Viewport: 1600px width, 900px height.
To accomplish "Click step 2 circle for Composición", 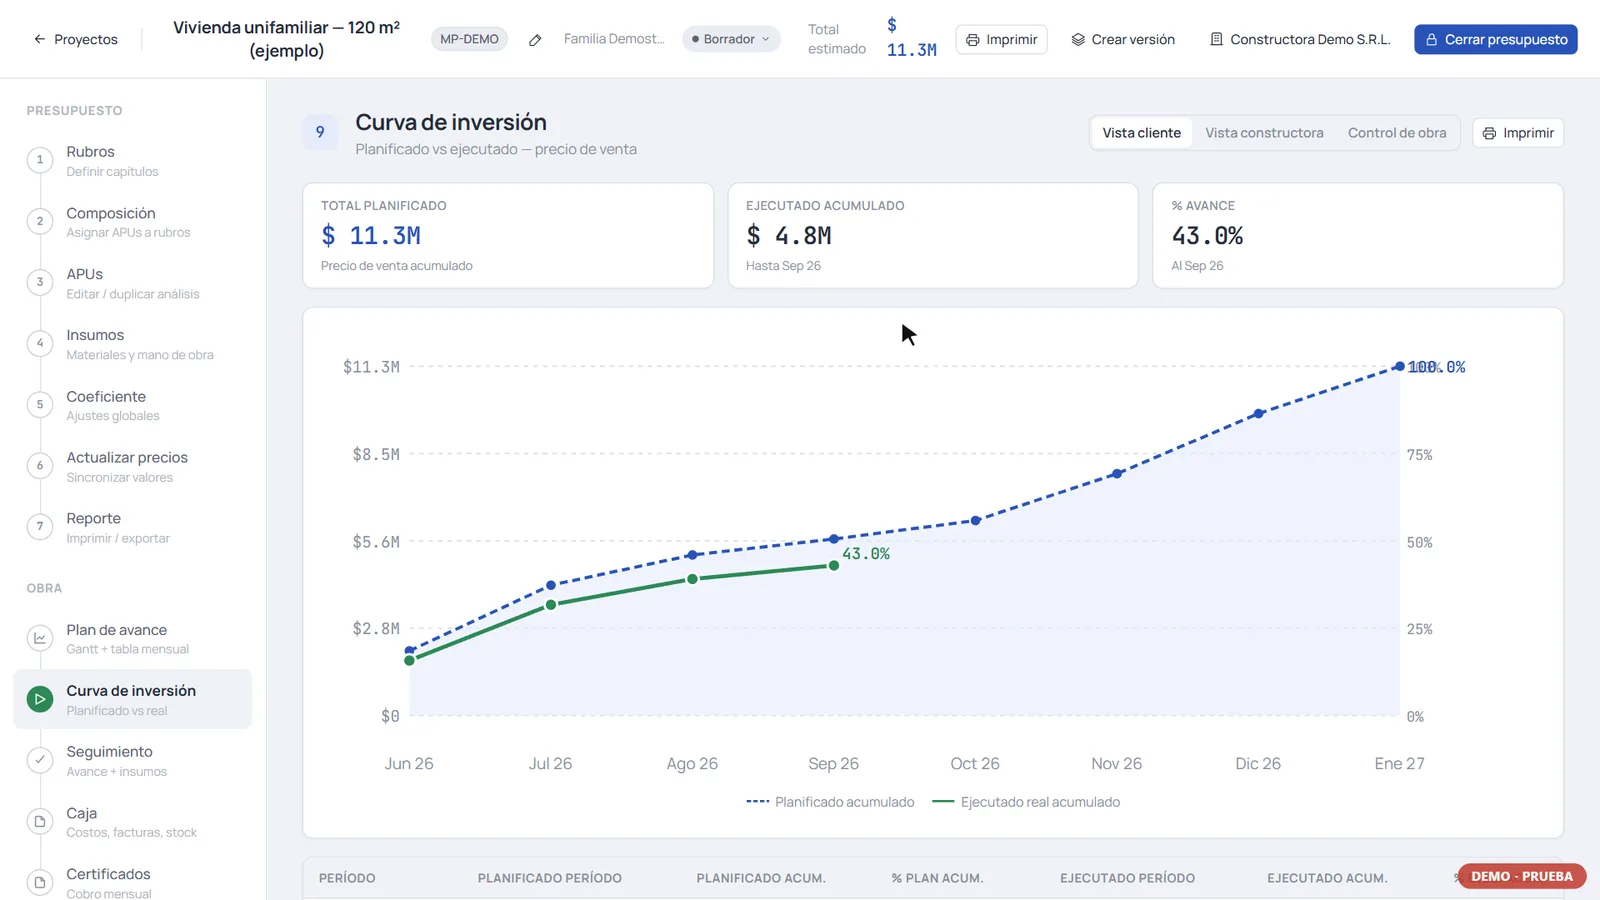I will point(40,221).
